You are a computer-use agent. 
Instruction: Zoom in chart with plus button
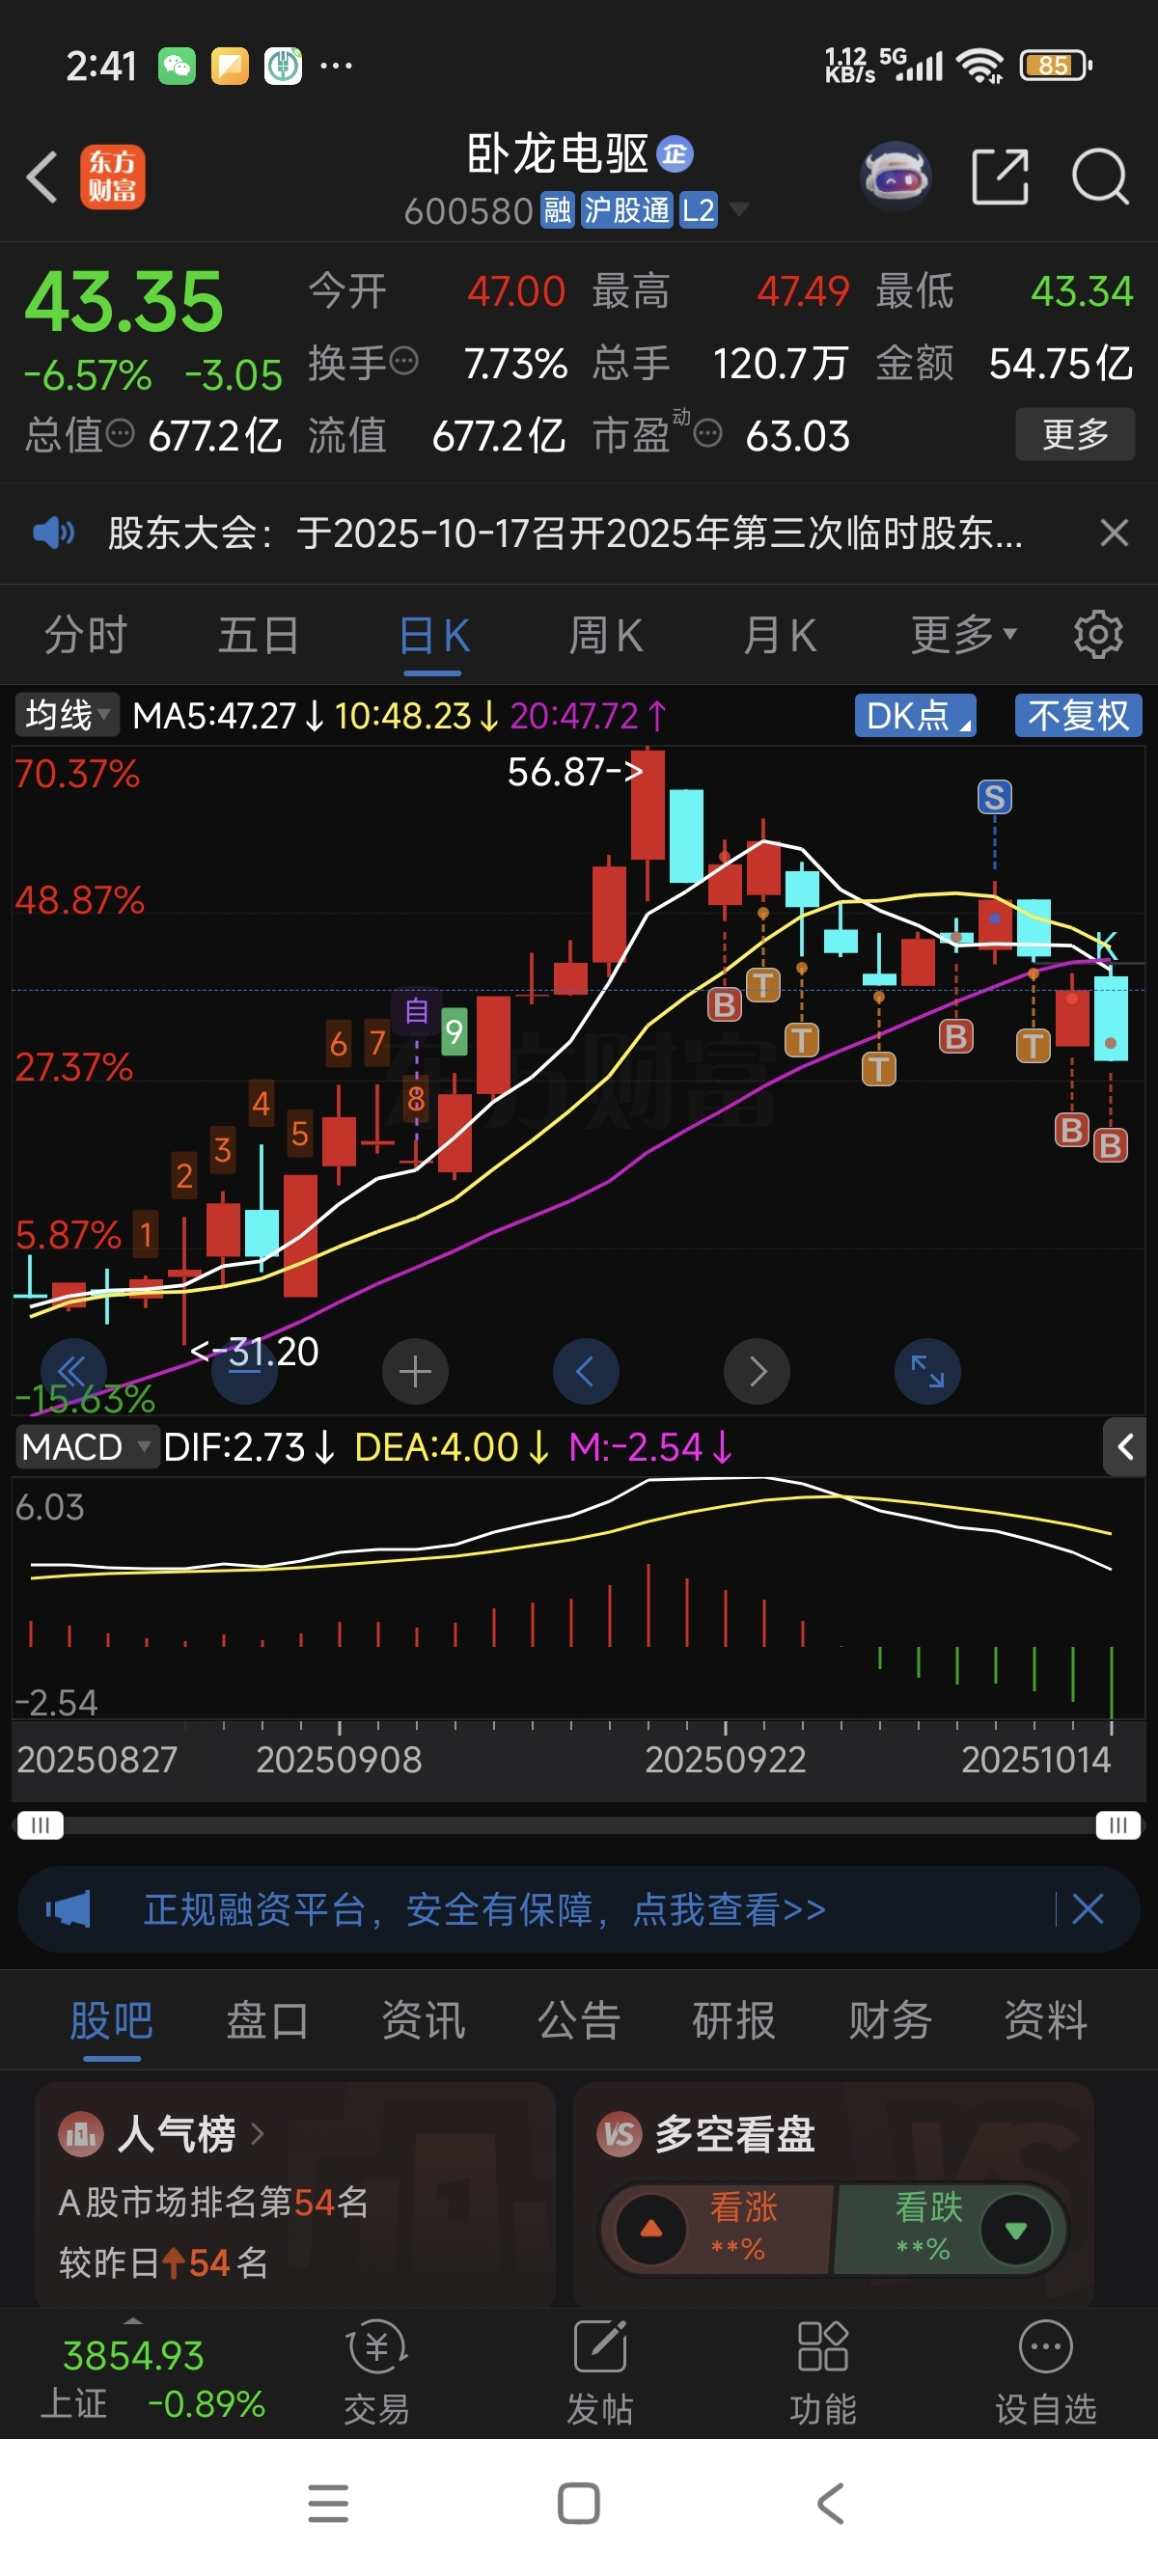[x=415, y=1371]
